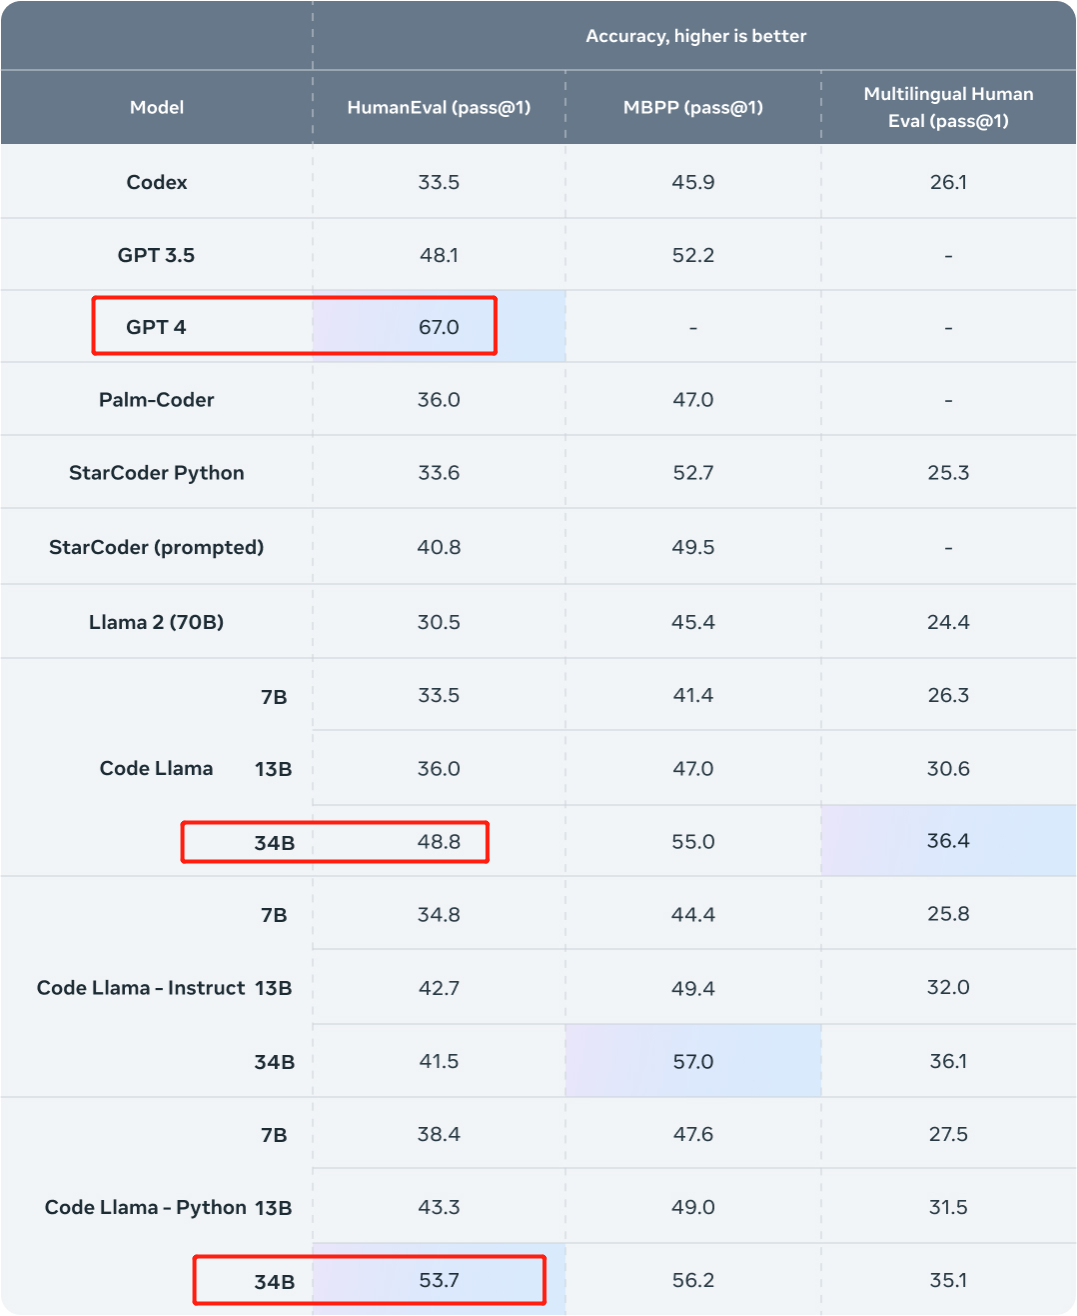
Task: Click the Code Llama - Instruct group label
Action: [141, 988]
